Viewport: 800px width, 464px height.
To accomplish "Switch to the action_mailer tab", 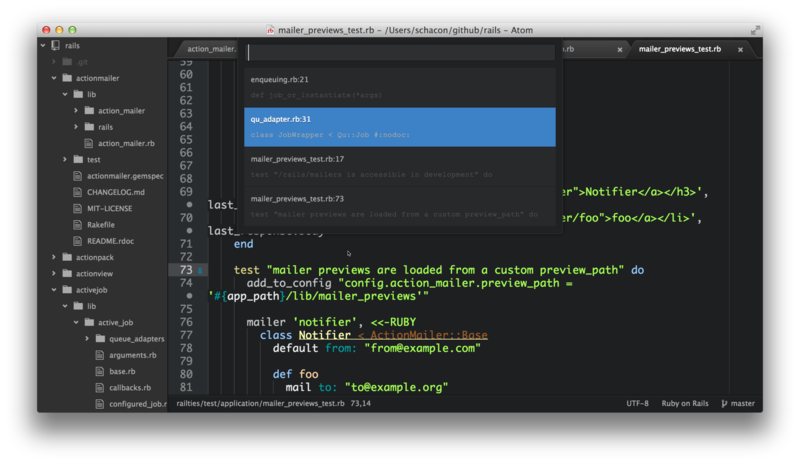I will click(x=209, y=49).
